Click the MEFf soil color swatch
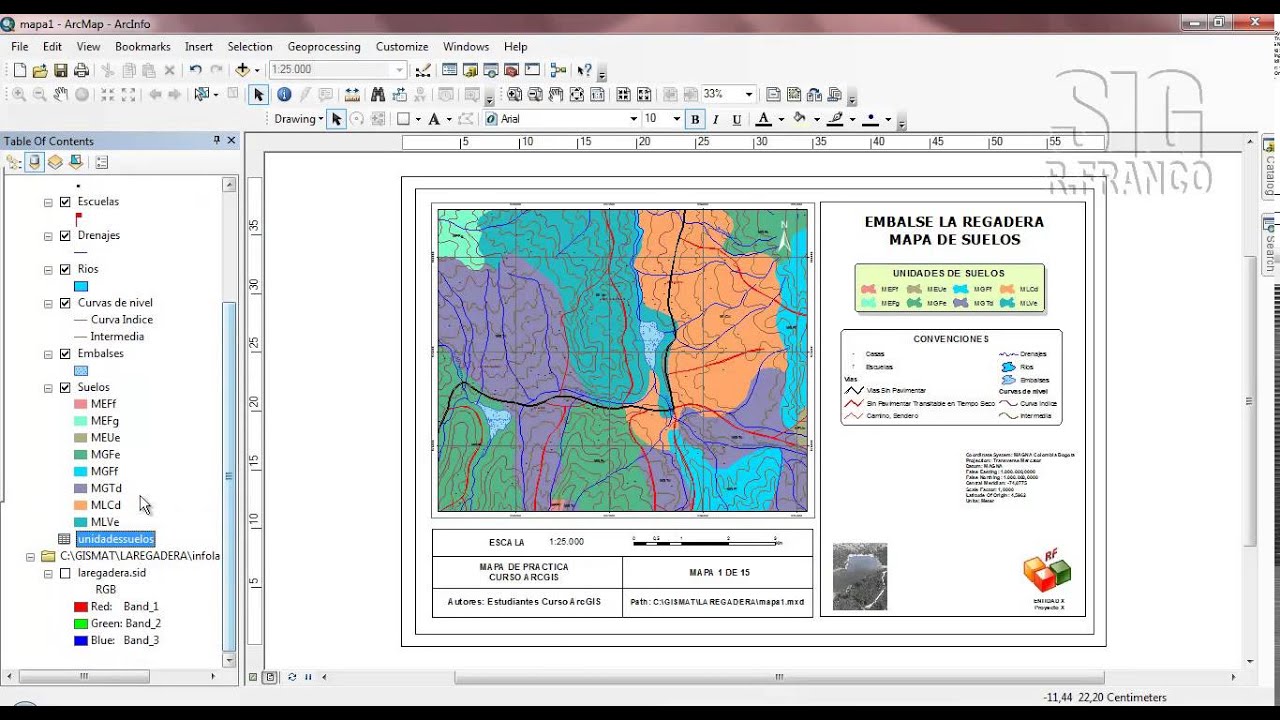 tap(81, 404)
